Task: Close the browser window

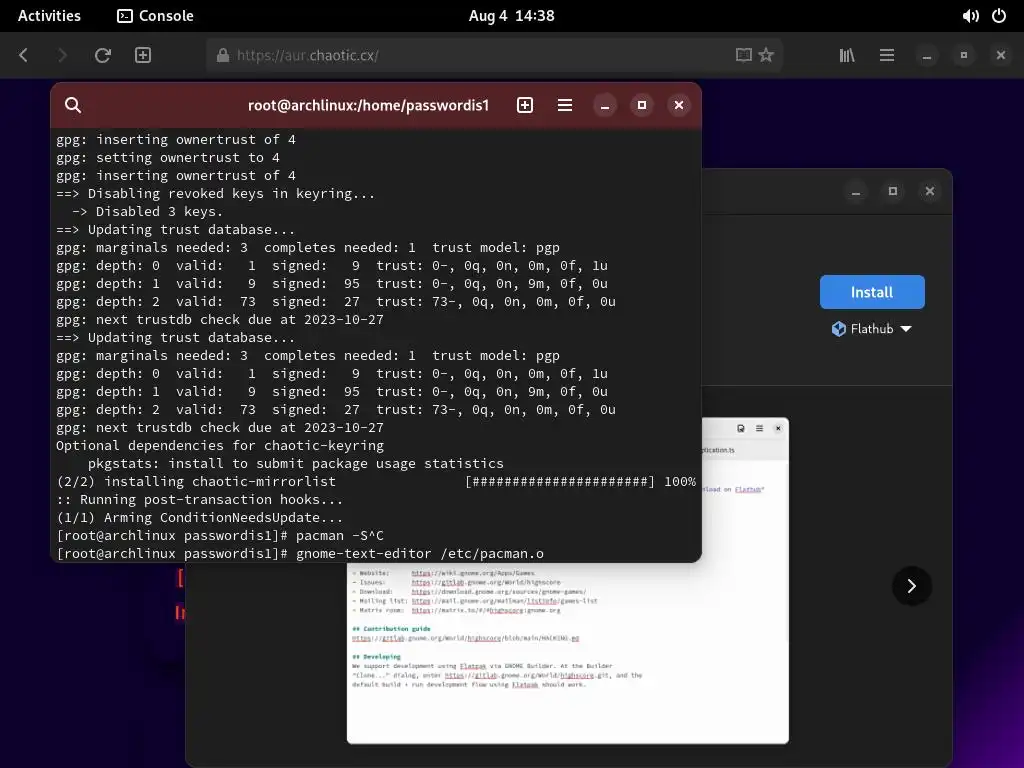Action: (1001, 56)
